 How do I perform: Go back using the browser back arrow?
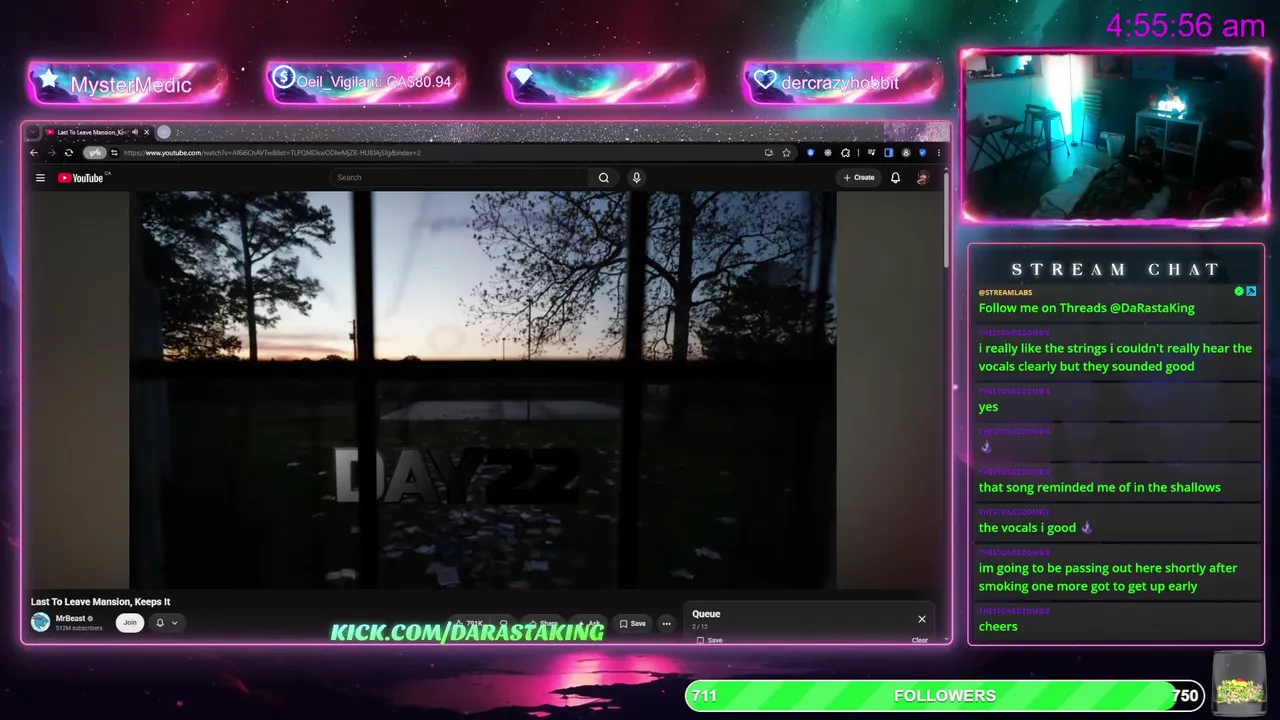pos(34,153)
